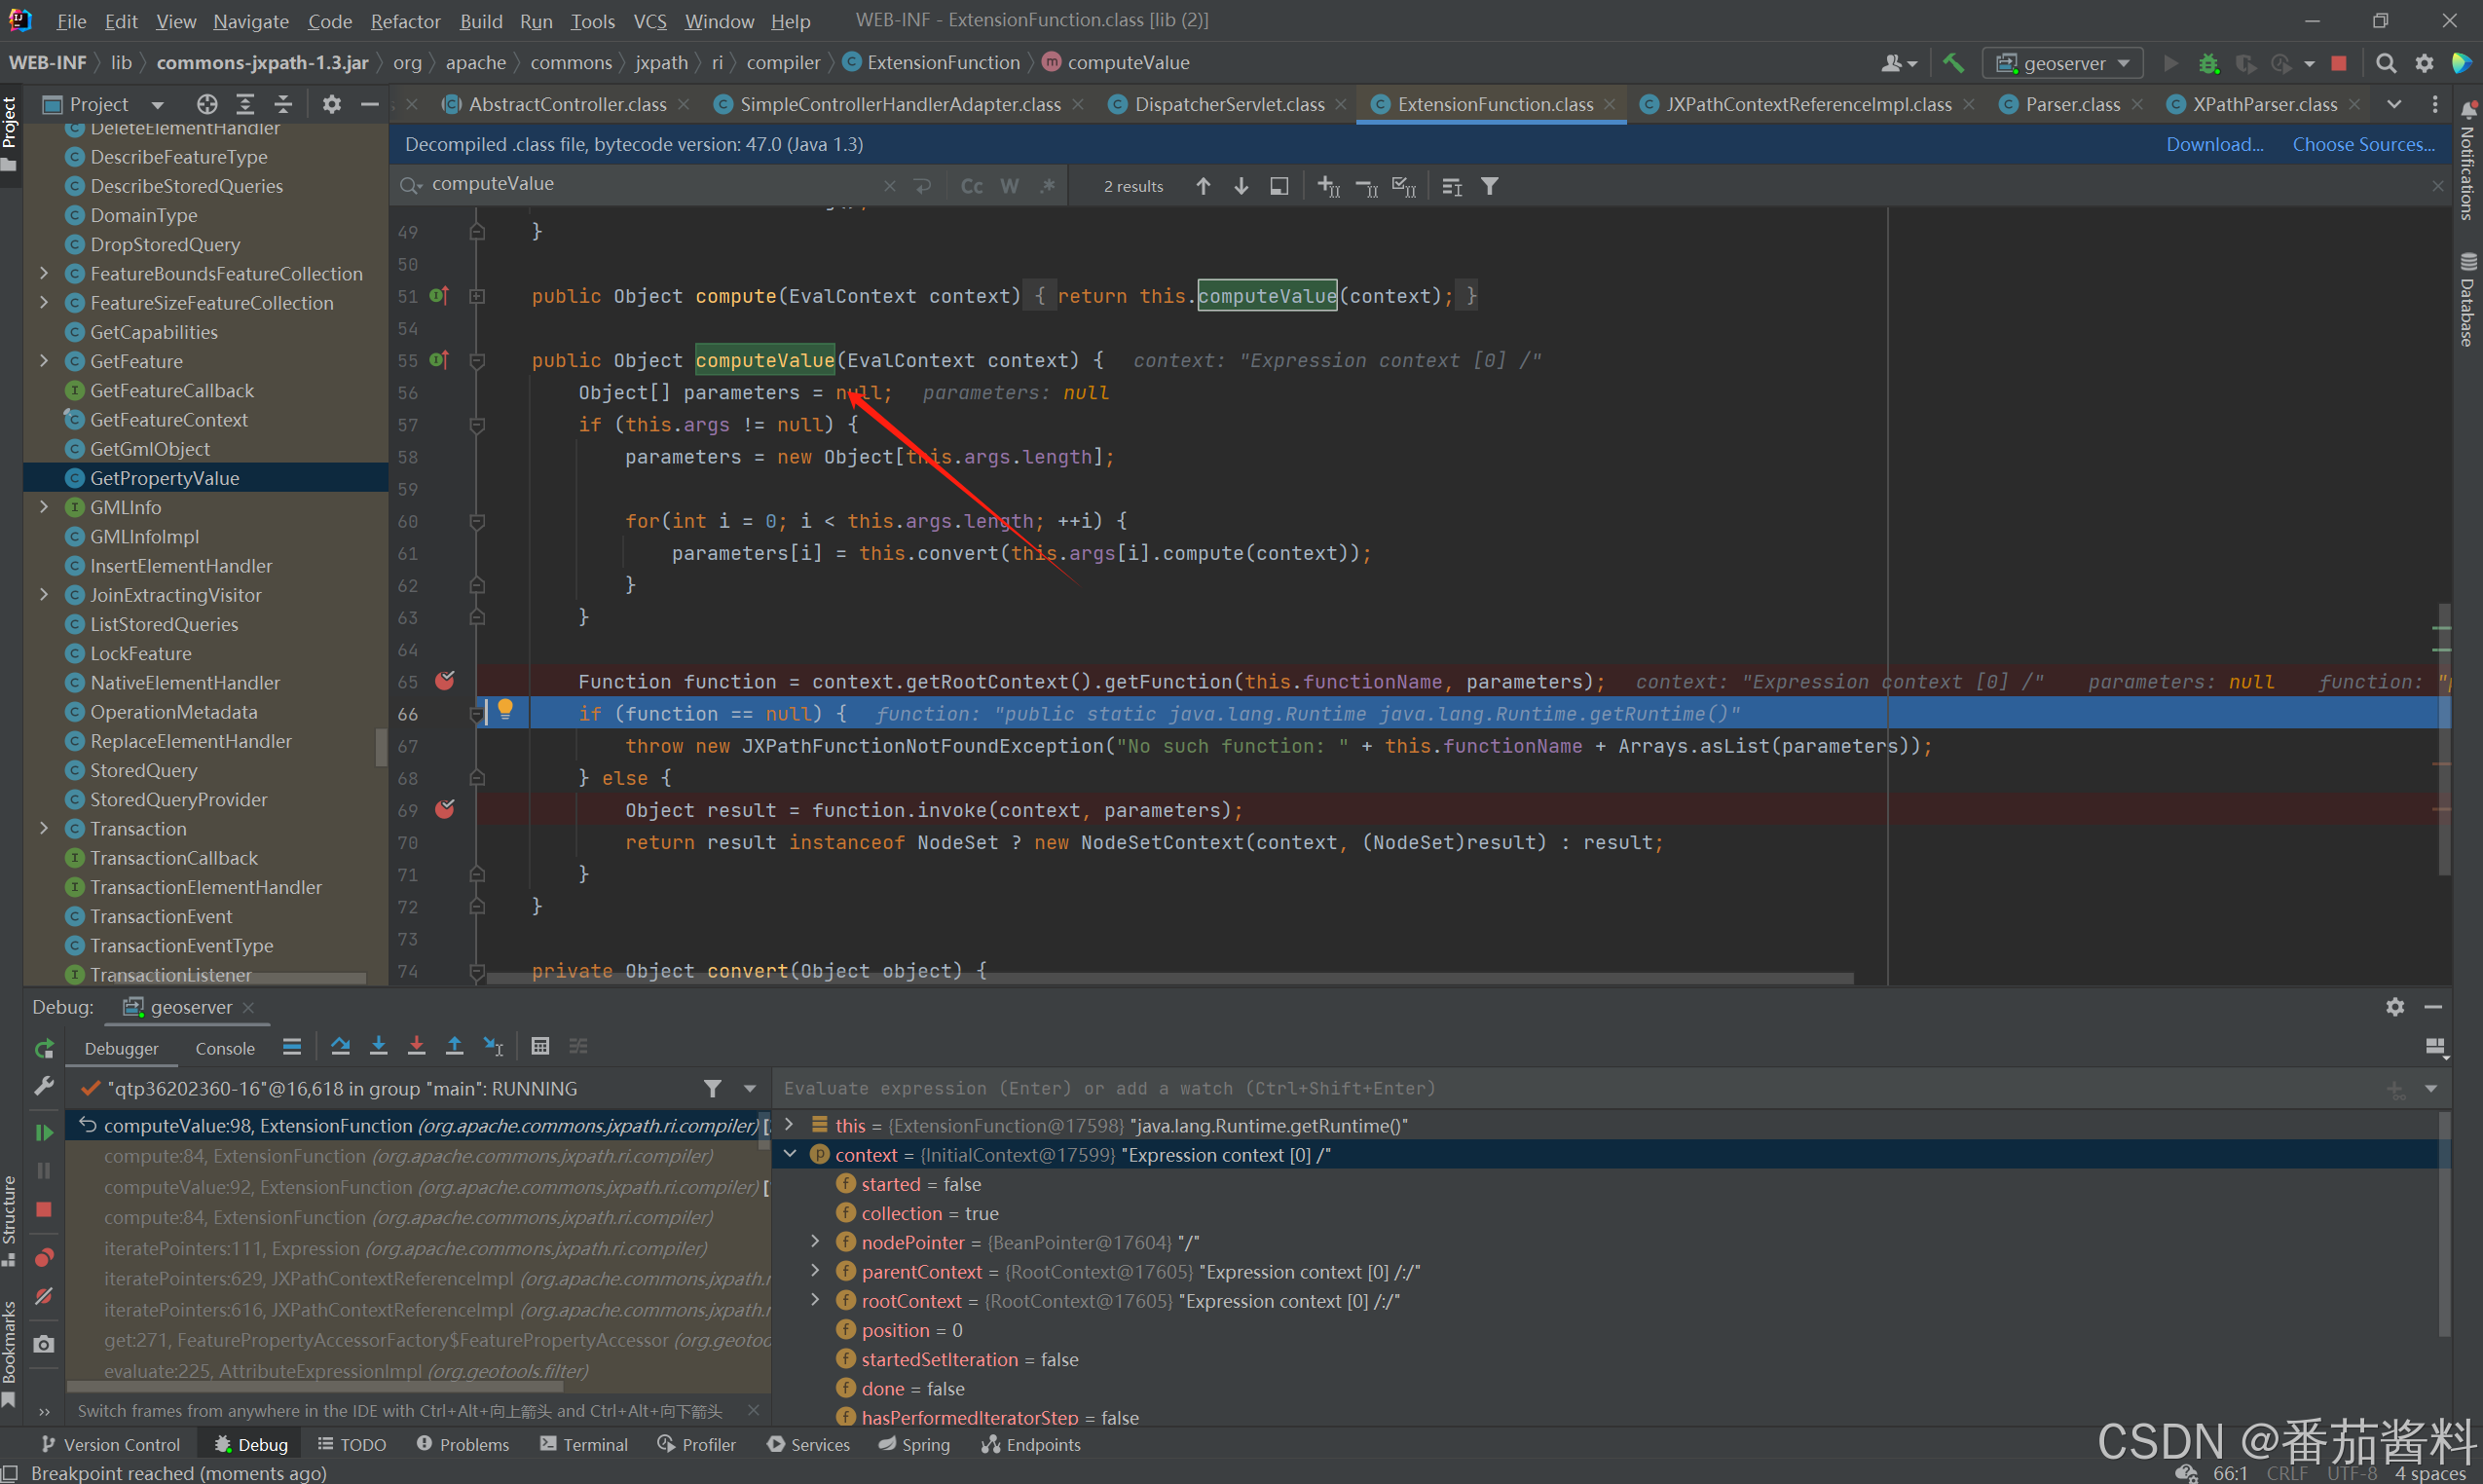Screen dimensions: 2483x1484
Task: Select GetPropertyValue in the project tree
Action: pos(206,478)
